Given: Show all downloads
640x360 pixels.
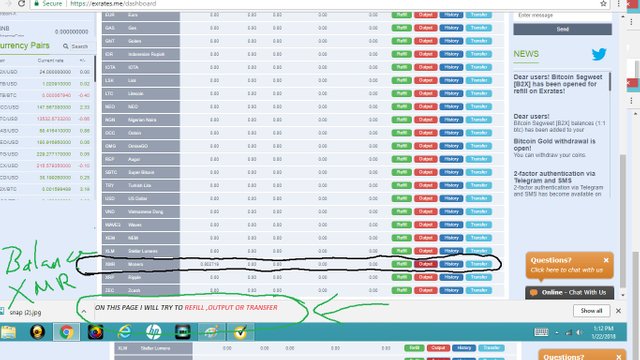Looking at the screenshot, I should pyautogui.click(x=591, y=311).
